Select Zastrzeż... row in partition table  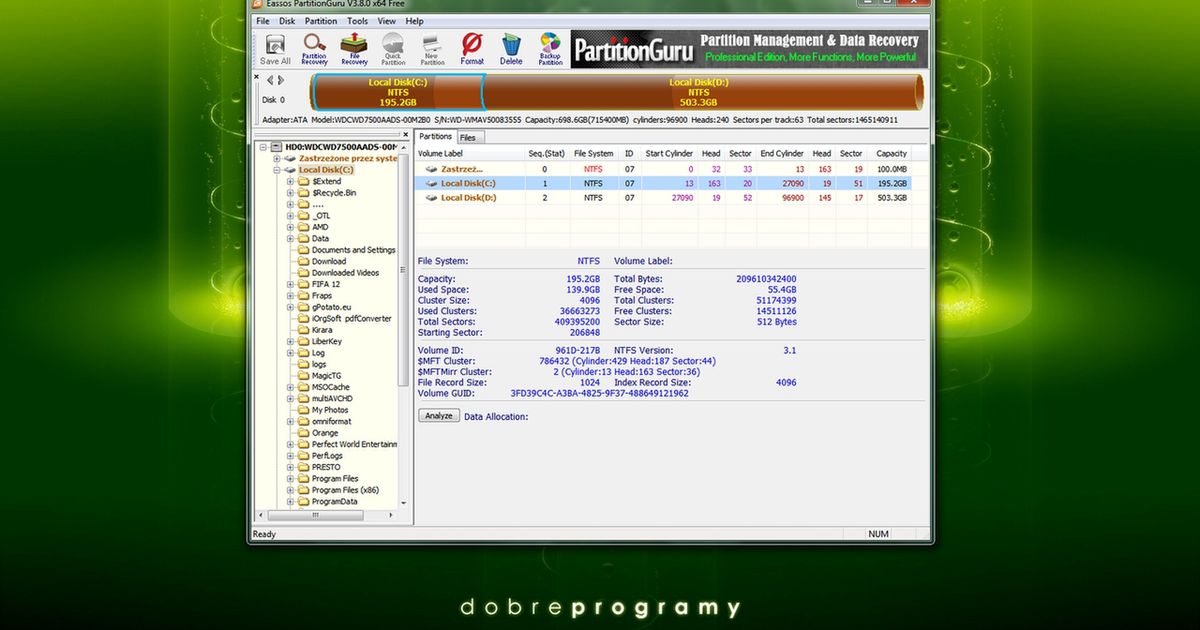[x=663, y=169]
